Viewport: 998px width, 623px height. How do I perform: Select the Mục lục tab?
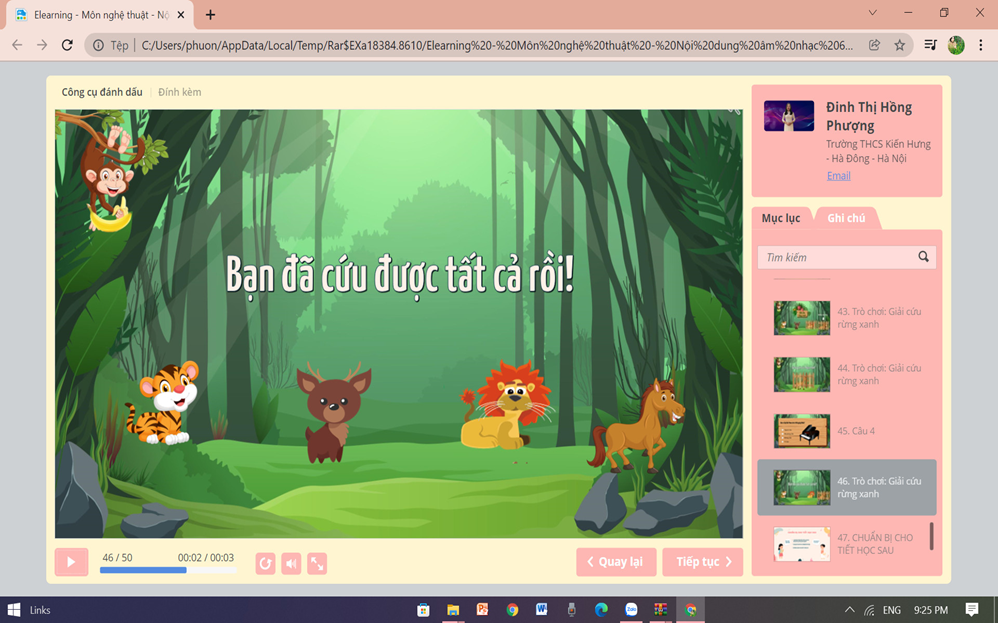781,218
